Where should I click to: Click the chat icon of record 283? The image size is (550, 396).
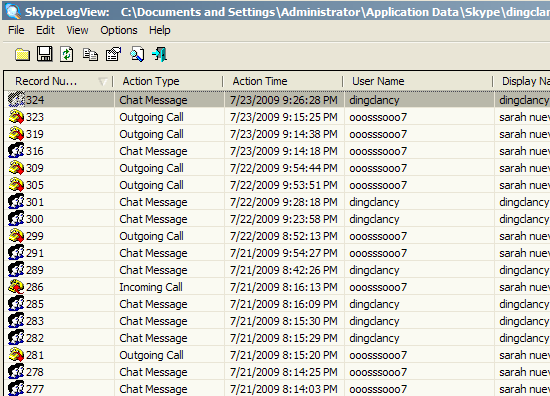click(x=16, y=321)
